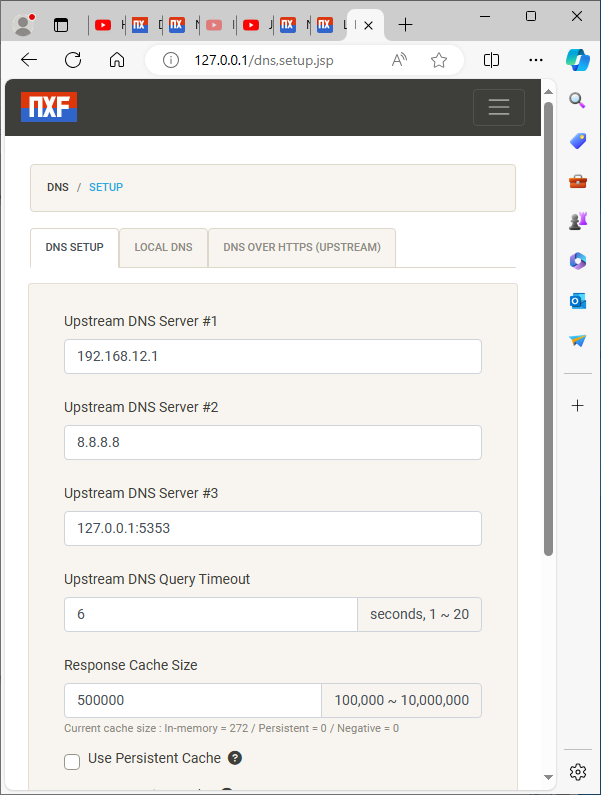Image resolution: width=601 pixels, height=795 pixels.
Task: Open the Edge Settings and more menu
Action: click(x=536, y=60)
